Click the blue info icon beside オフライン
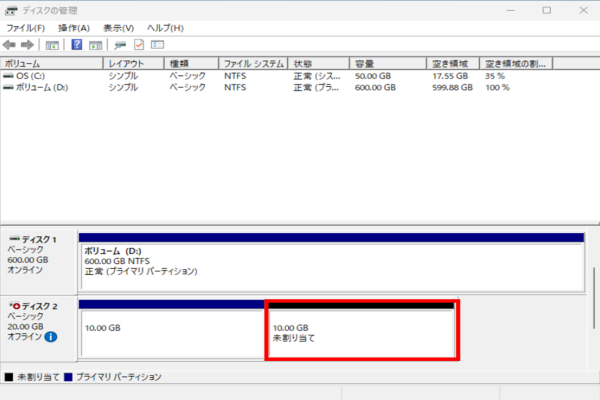The width and height of the screenshot is (600, 400). click(x=50, y=337)
